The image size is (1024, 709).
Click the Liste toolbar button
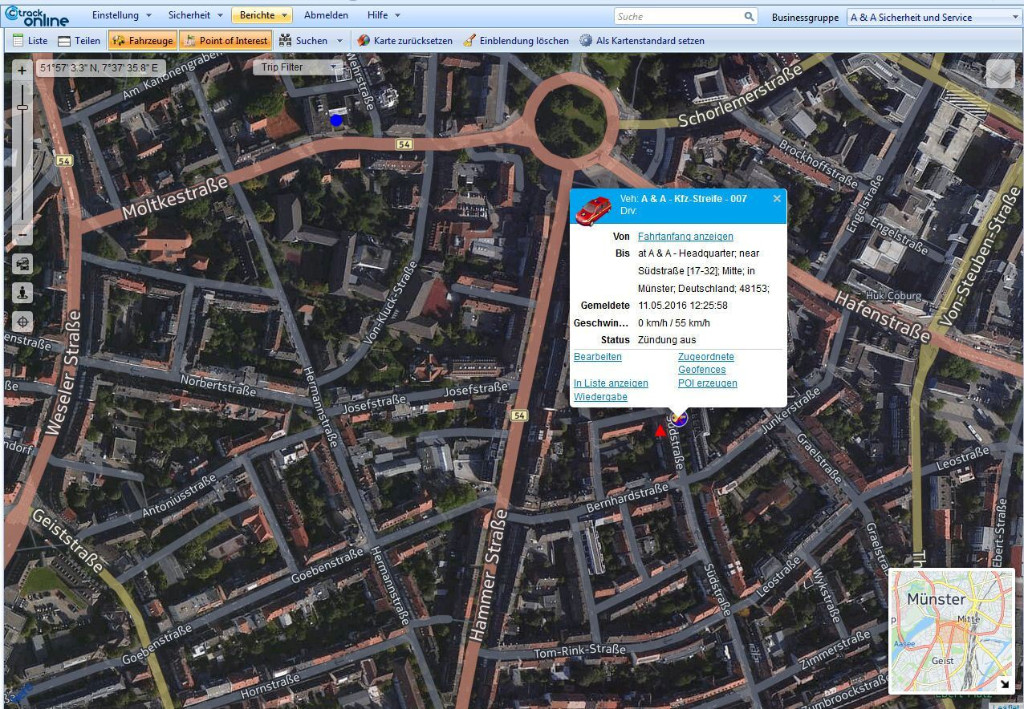tap(31, 40)
